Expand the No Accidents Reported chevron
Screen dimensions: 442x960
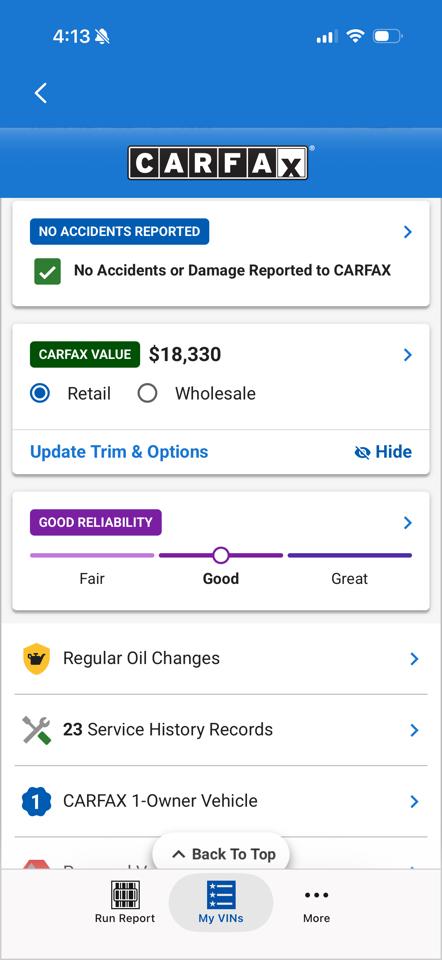click(x=408, y=232)
